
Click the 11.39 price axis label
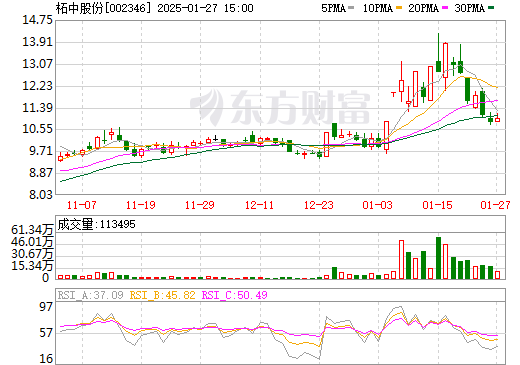37,108
